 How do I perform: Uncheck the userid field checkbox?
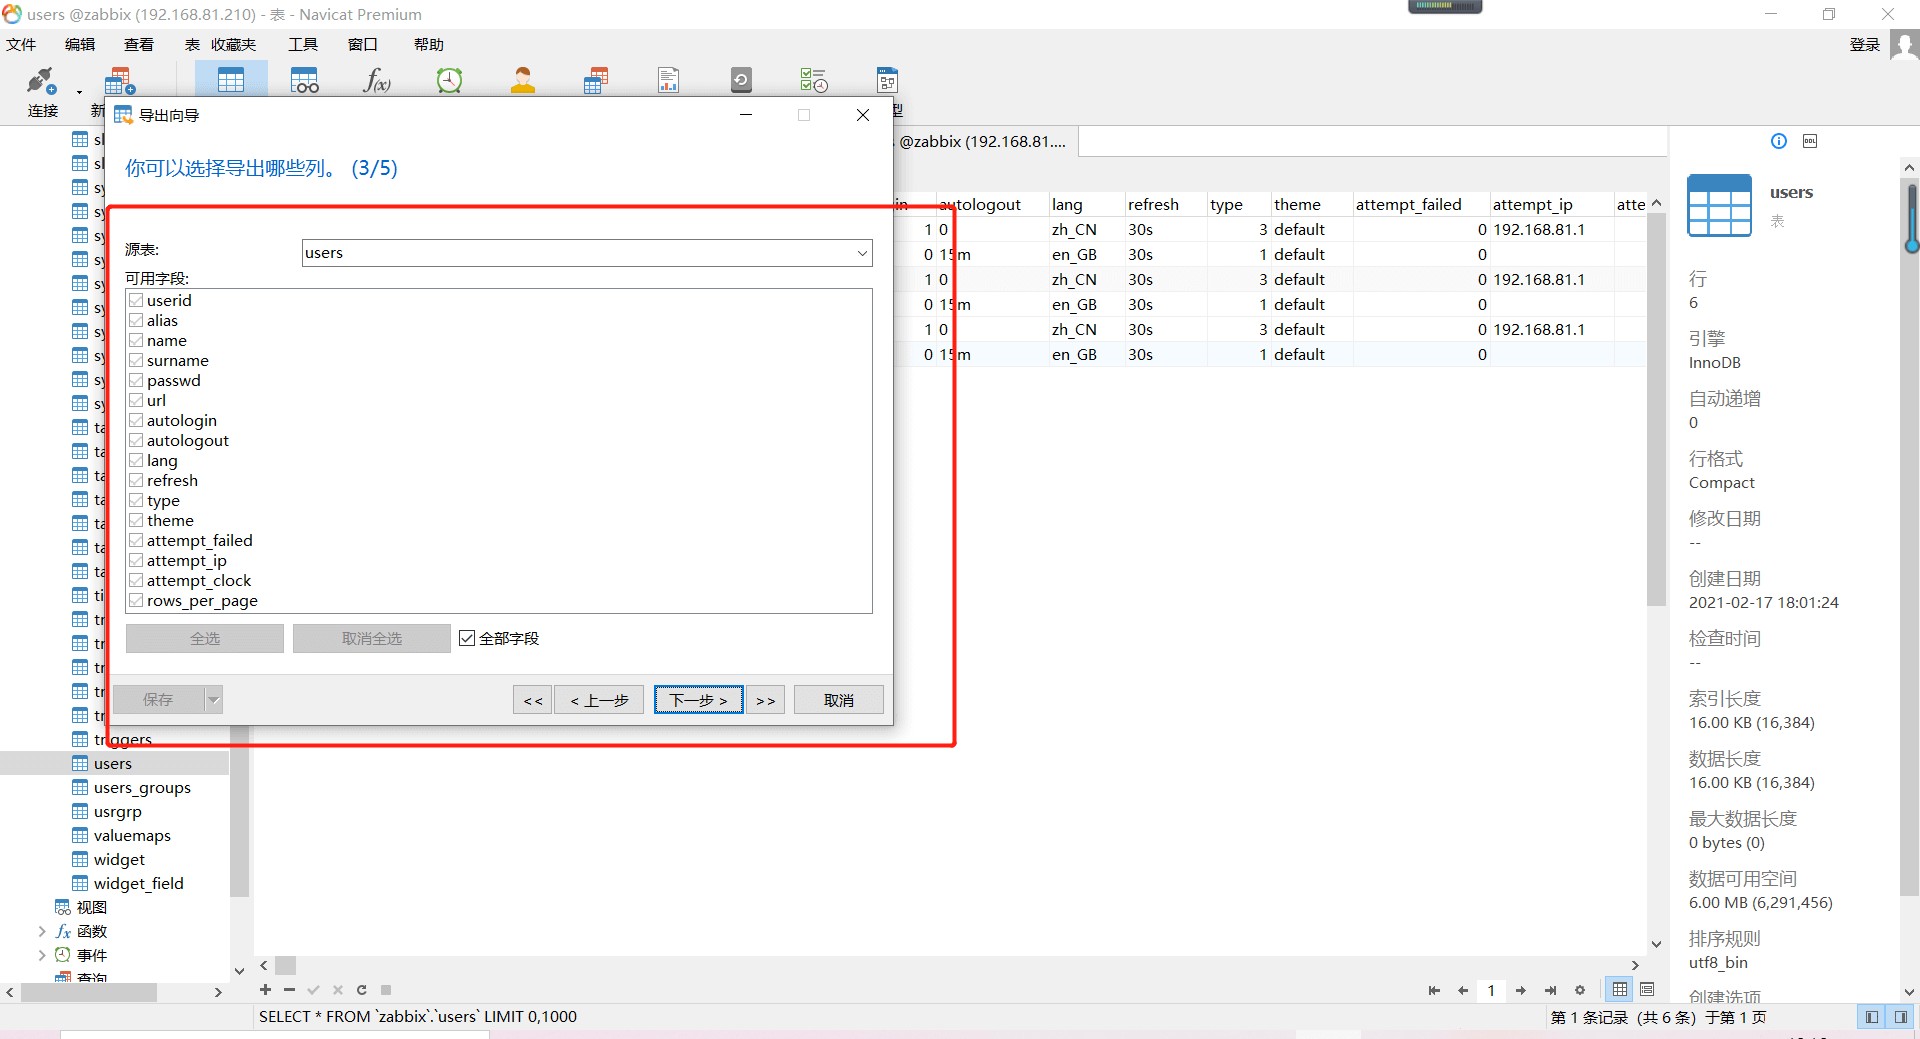(136, 299)
